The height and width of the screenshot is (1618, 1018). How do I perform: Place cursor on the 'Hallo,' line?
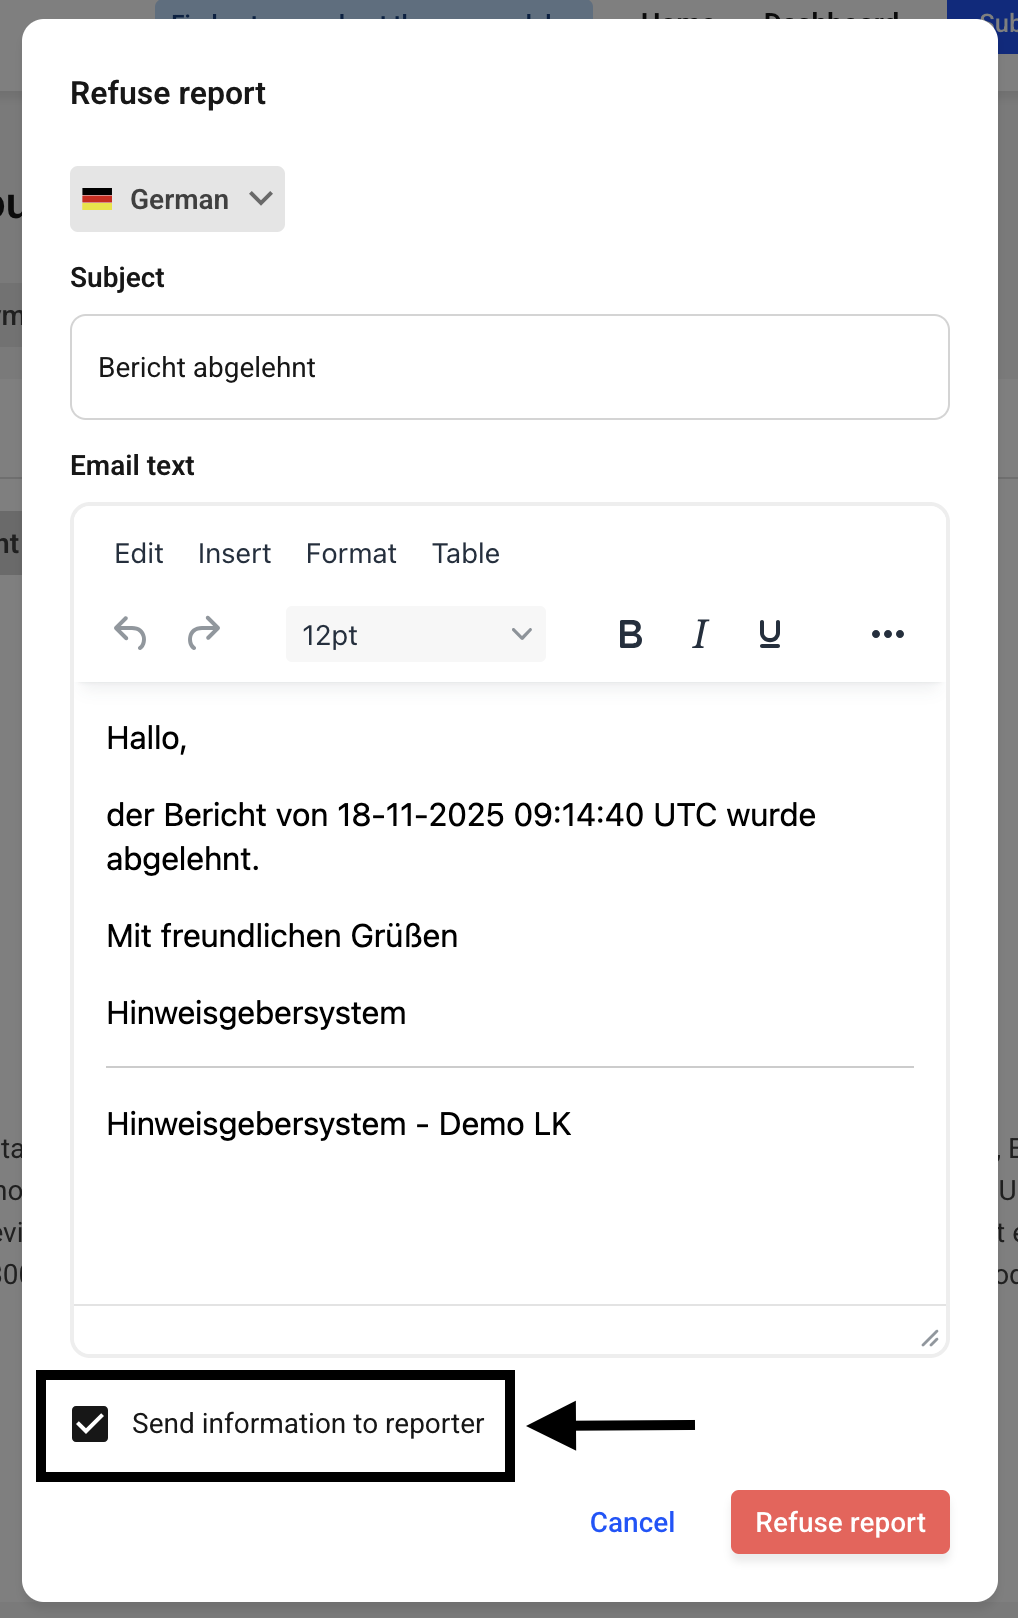147,739
